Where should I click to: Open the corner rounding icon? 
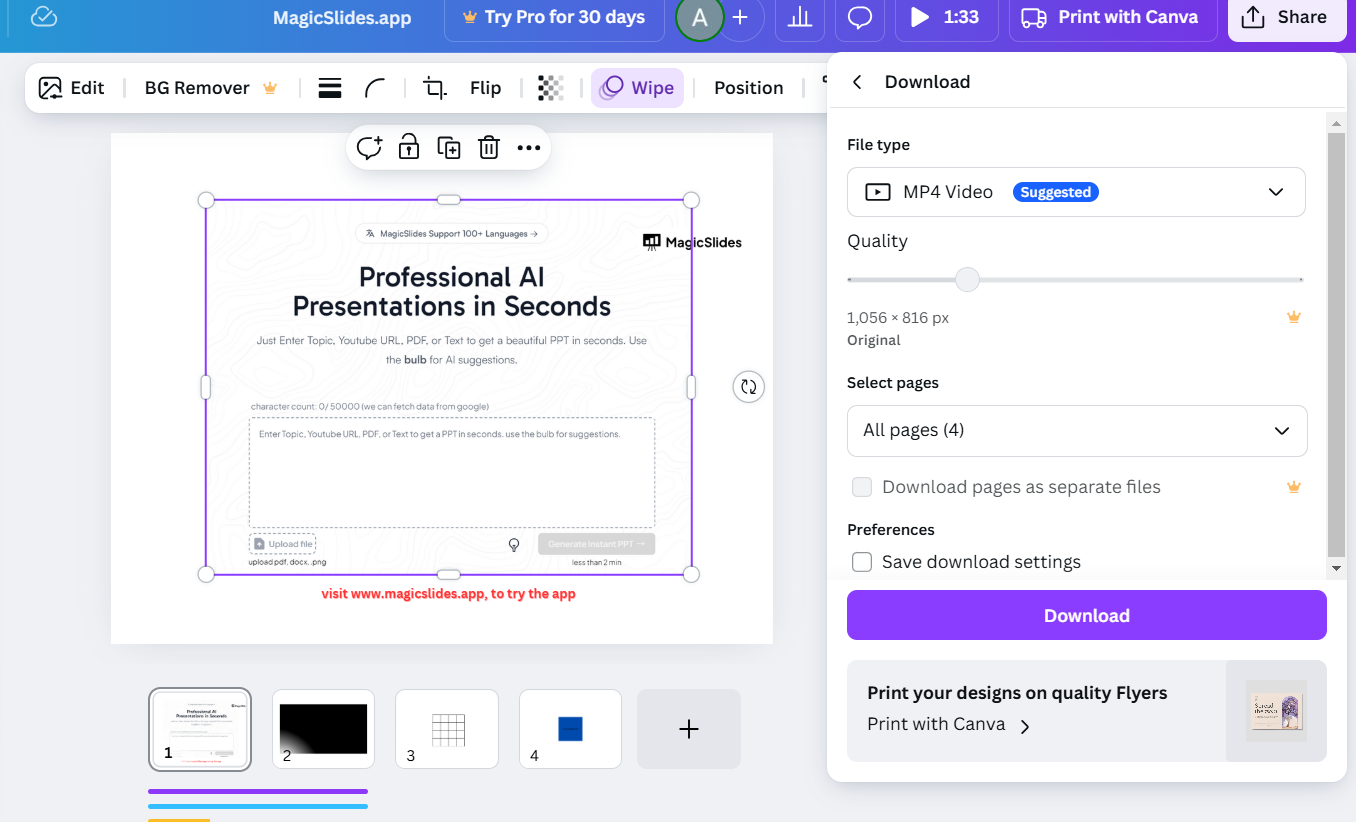click(375, 88)
